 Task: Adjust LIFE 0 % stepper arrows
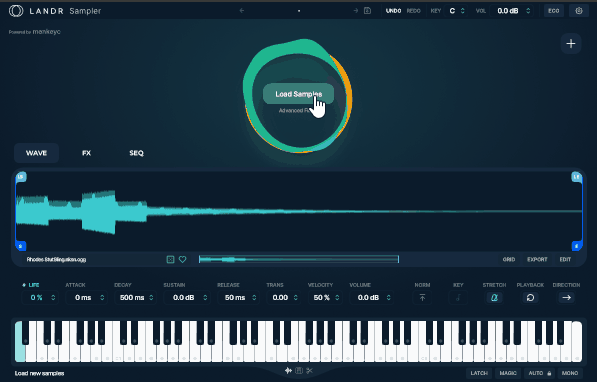[x=53, y=297]
